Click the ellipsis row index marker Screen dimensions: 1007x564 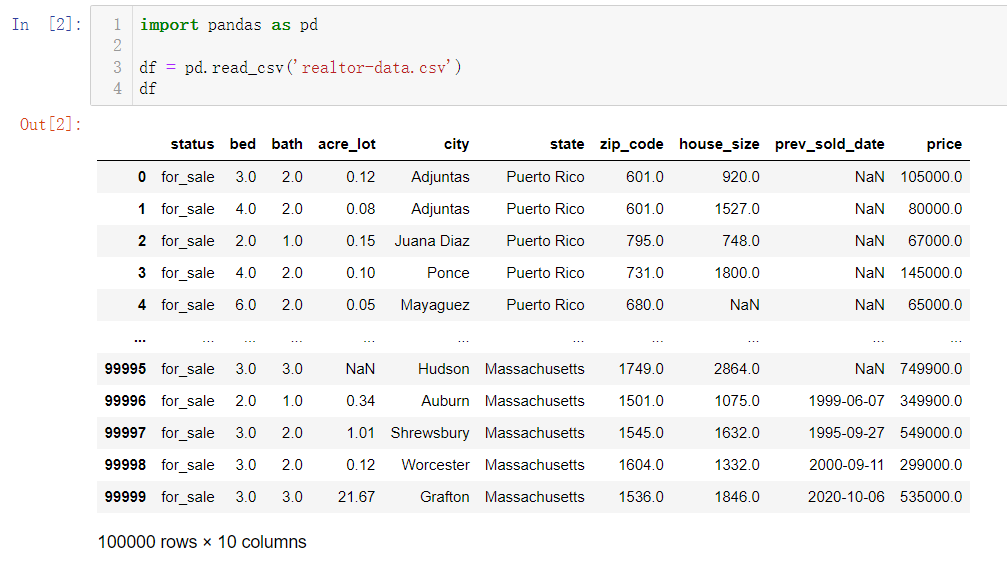pos(140,339)
